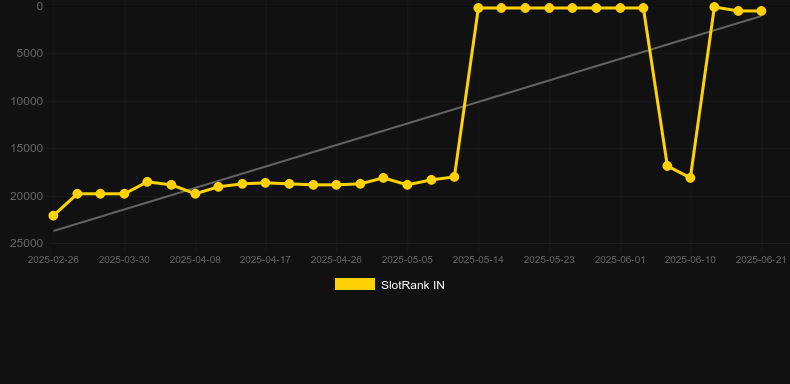Click the data point at 2025-04-08

pyautogui.click(x=195, y=194)
